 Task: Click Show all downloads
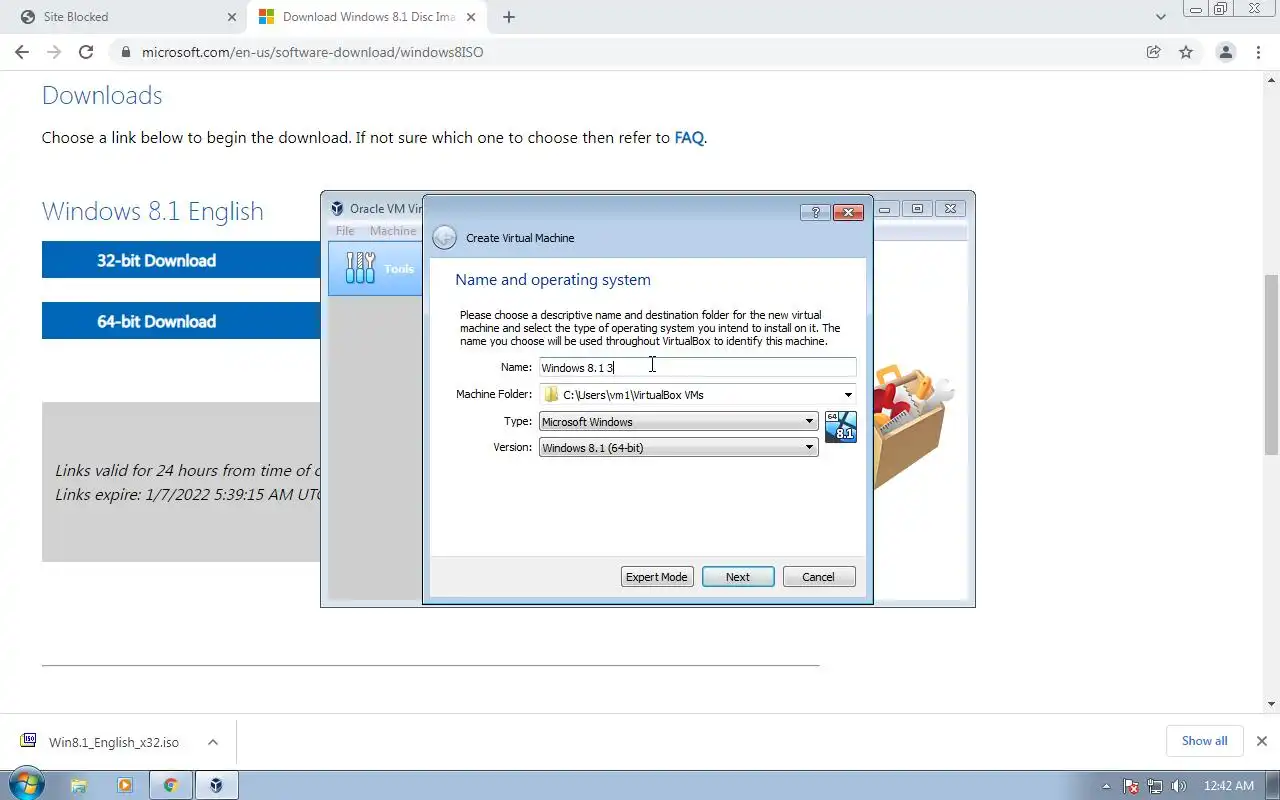tap(1204, 741)
